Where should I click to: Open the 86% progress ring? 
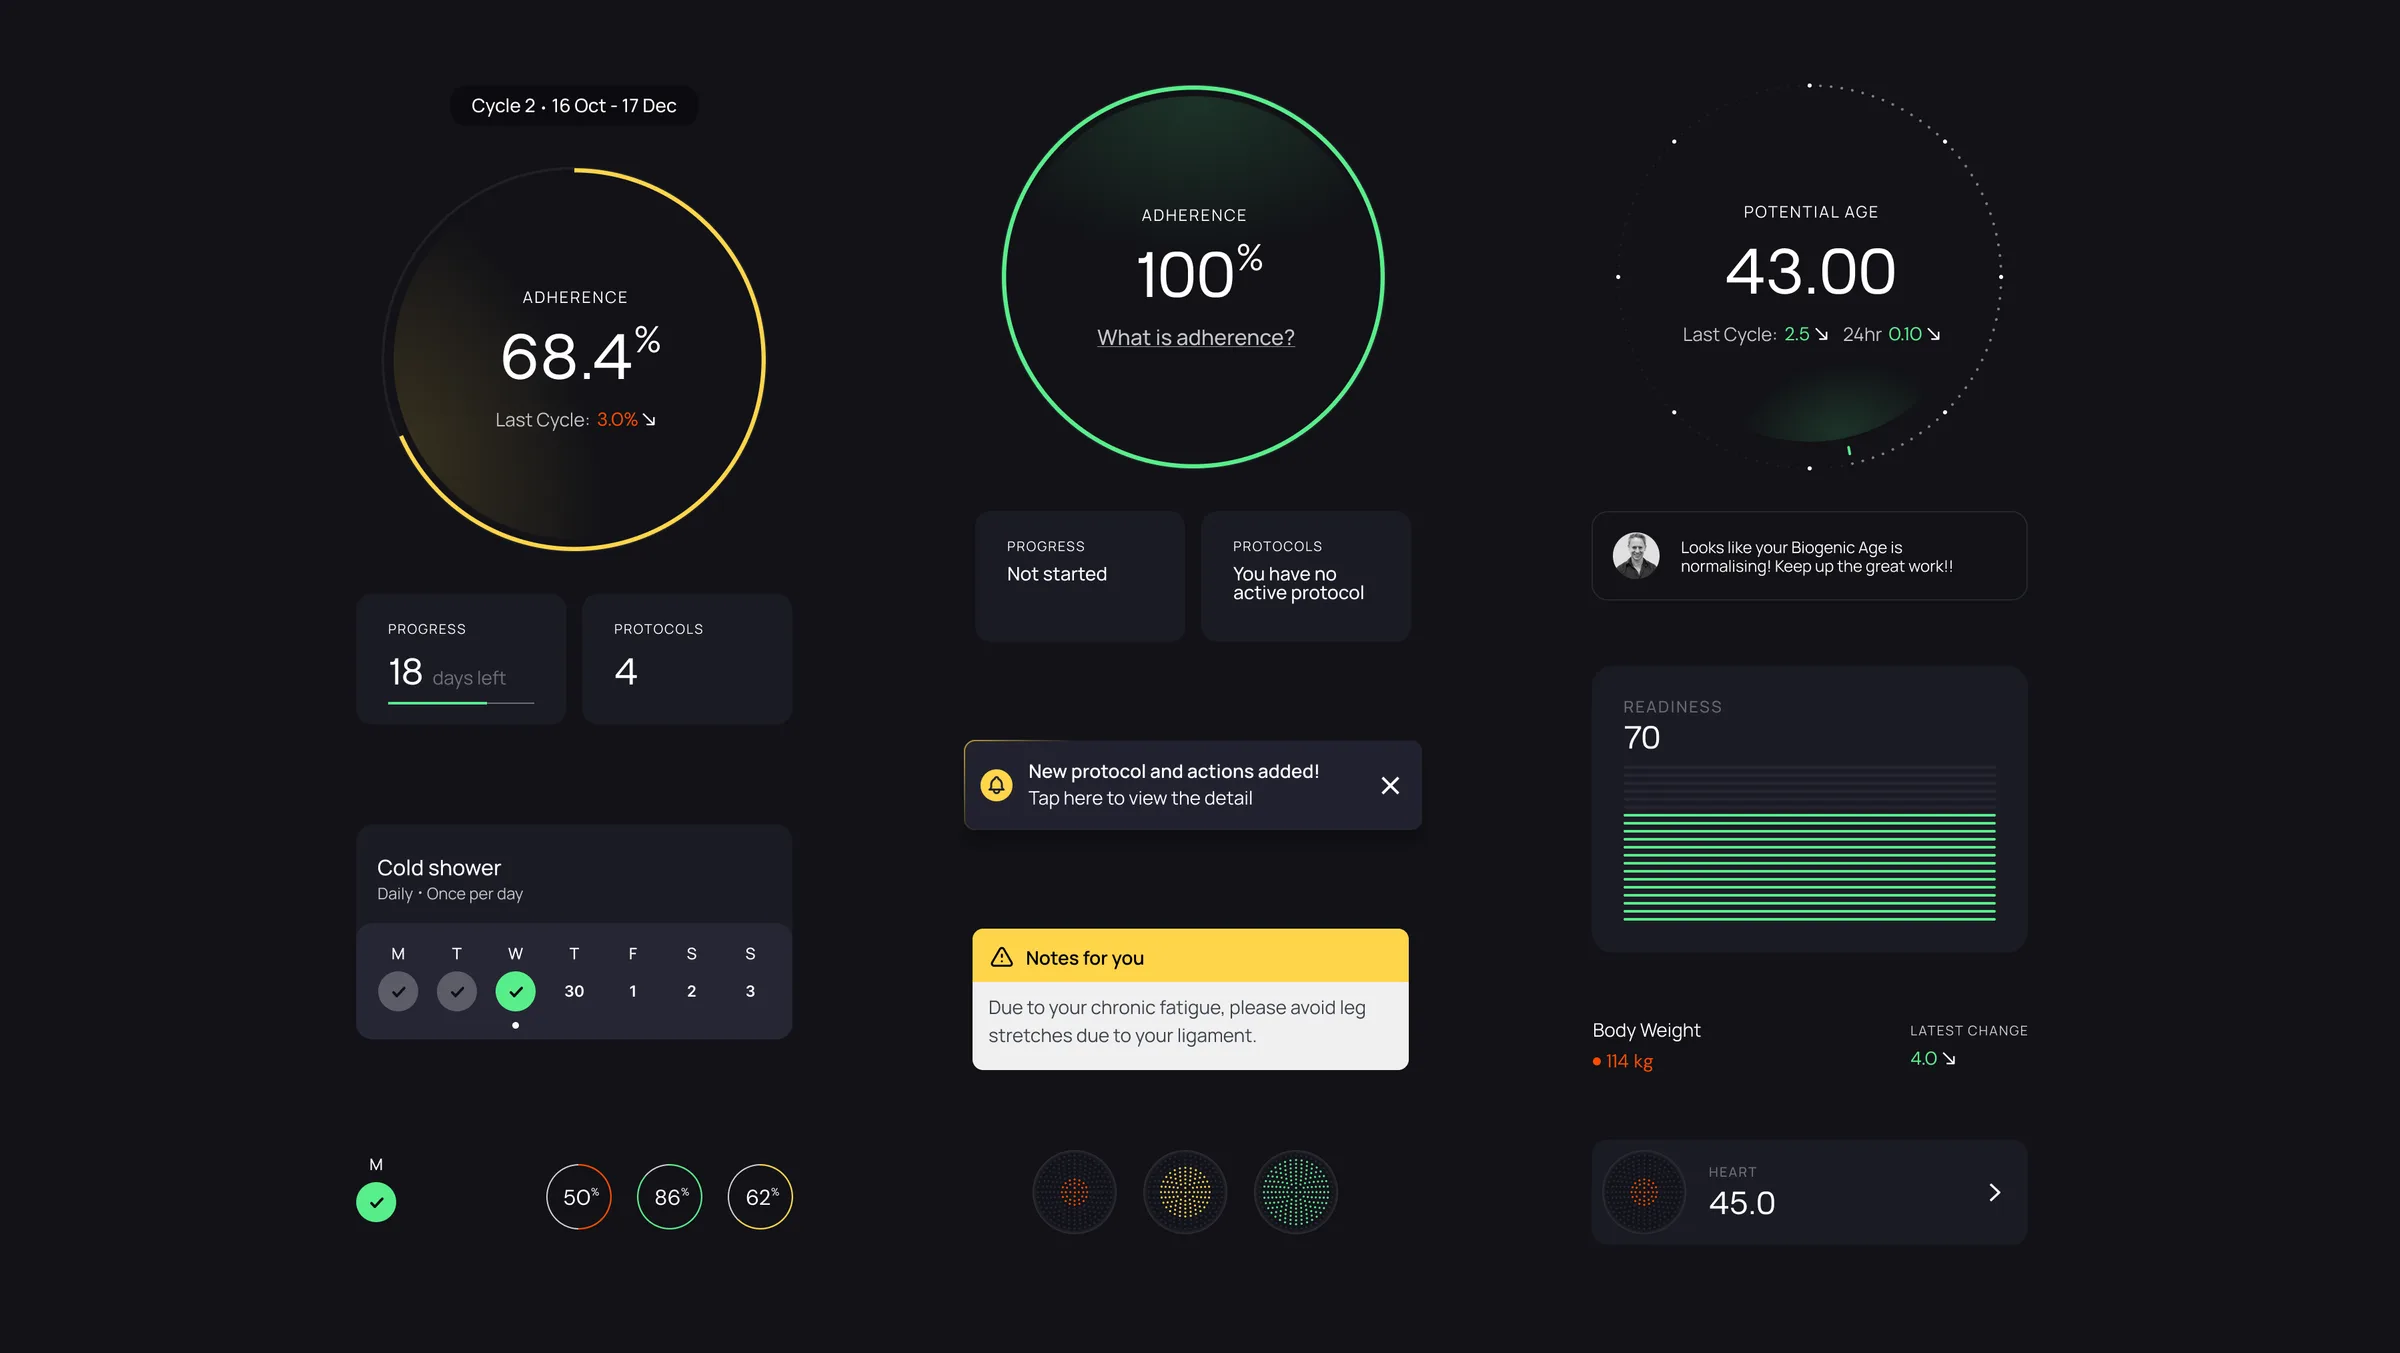click(x=670, y=1197)
